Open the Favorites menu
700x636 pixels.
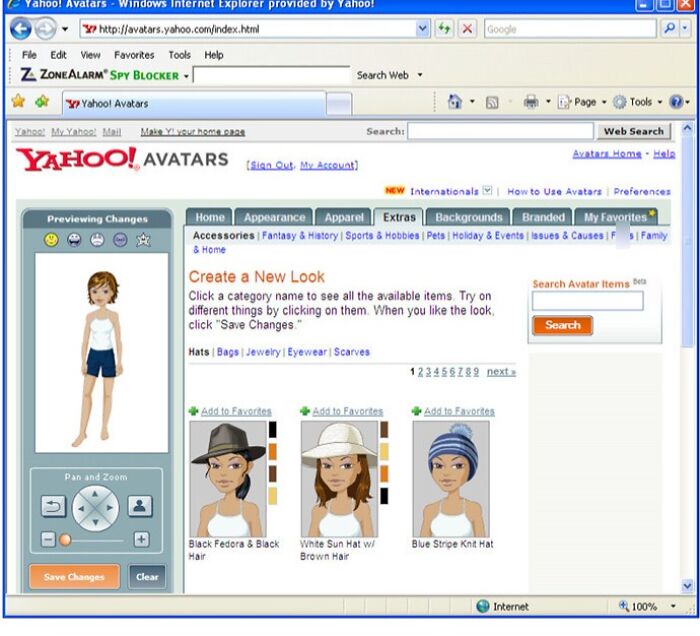pyautogui.click(x=134, y=55)
